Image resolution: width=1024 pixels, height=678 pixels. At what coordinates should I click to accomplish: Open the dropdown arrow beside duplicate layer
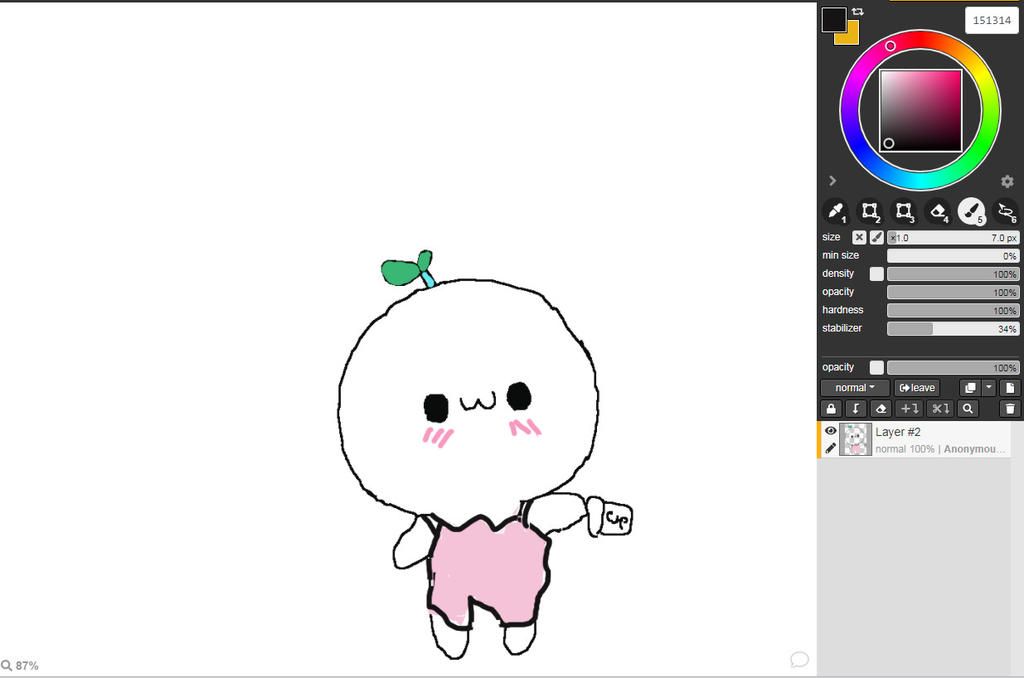(989, 388)
